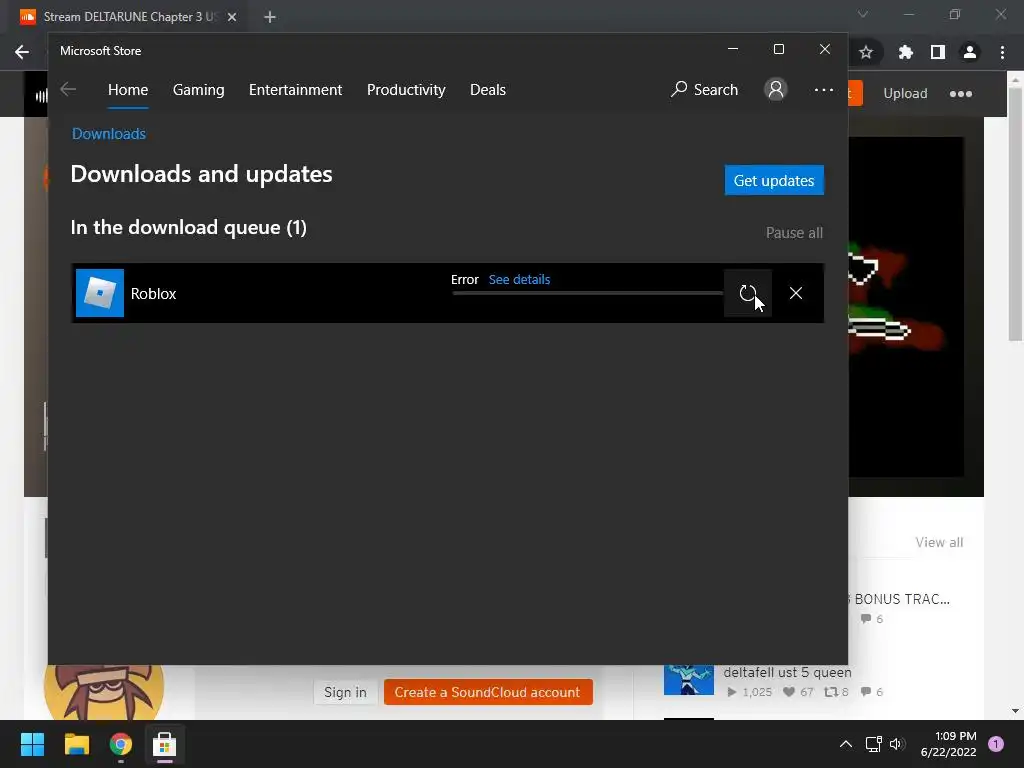The width and height of the screenshot is (1024, 768).
Task: Switch to the Home tab
Action: (128, 89)
